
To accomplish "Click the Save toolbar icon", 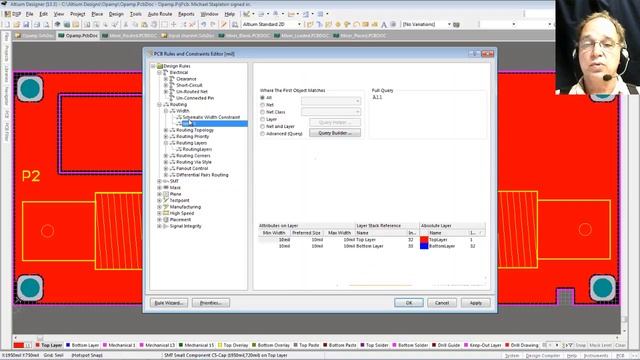I will (26, 24).
